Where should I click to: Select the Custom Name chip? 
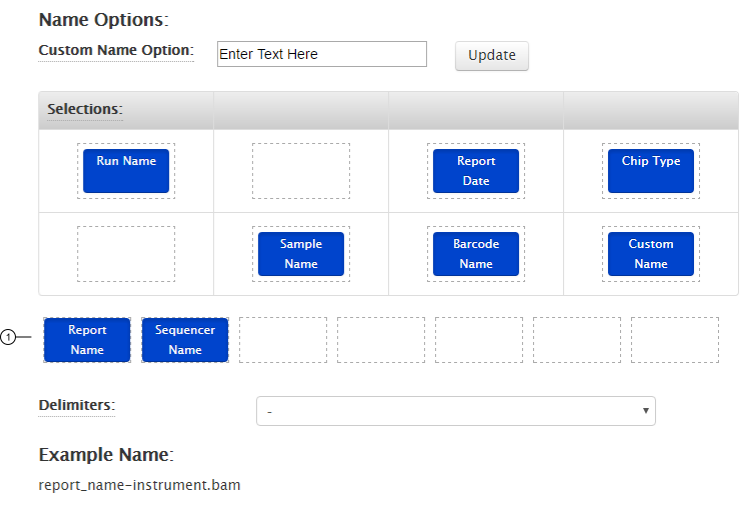pyautogui.click(x=651, y=254)
